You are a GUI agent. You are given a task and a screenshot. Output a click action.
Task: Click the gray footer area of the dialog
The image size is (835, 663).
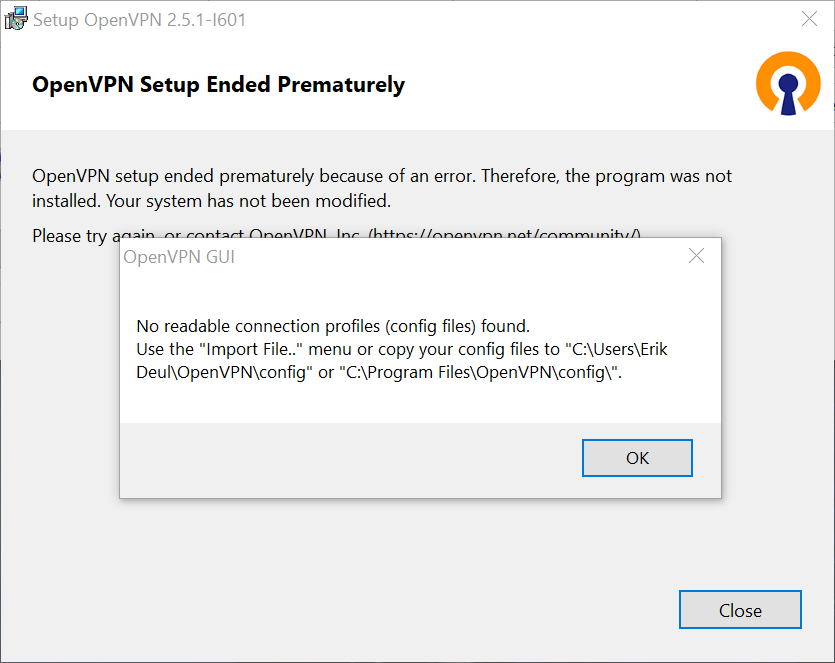click(300, 460)
